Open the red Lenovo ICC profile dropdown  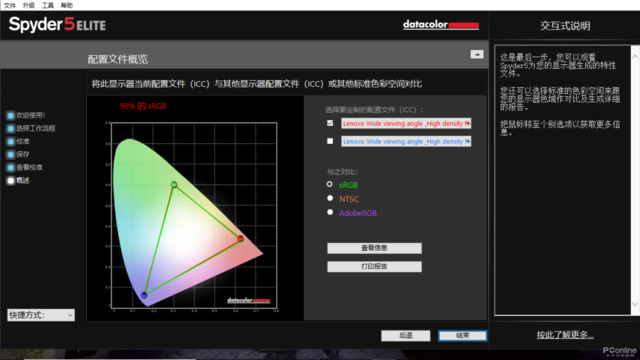click(406, 123)
